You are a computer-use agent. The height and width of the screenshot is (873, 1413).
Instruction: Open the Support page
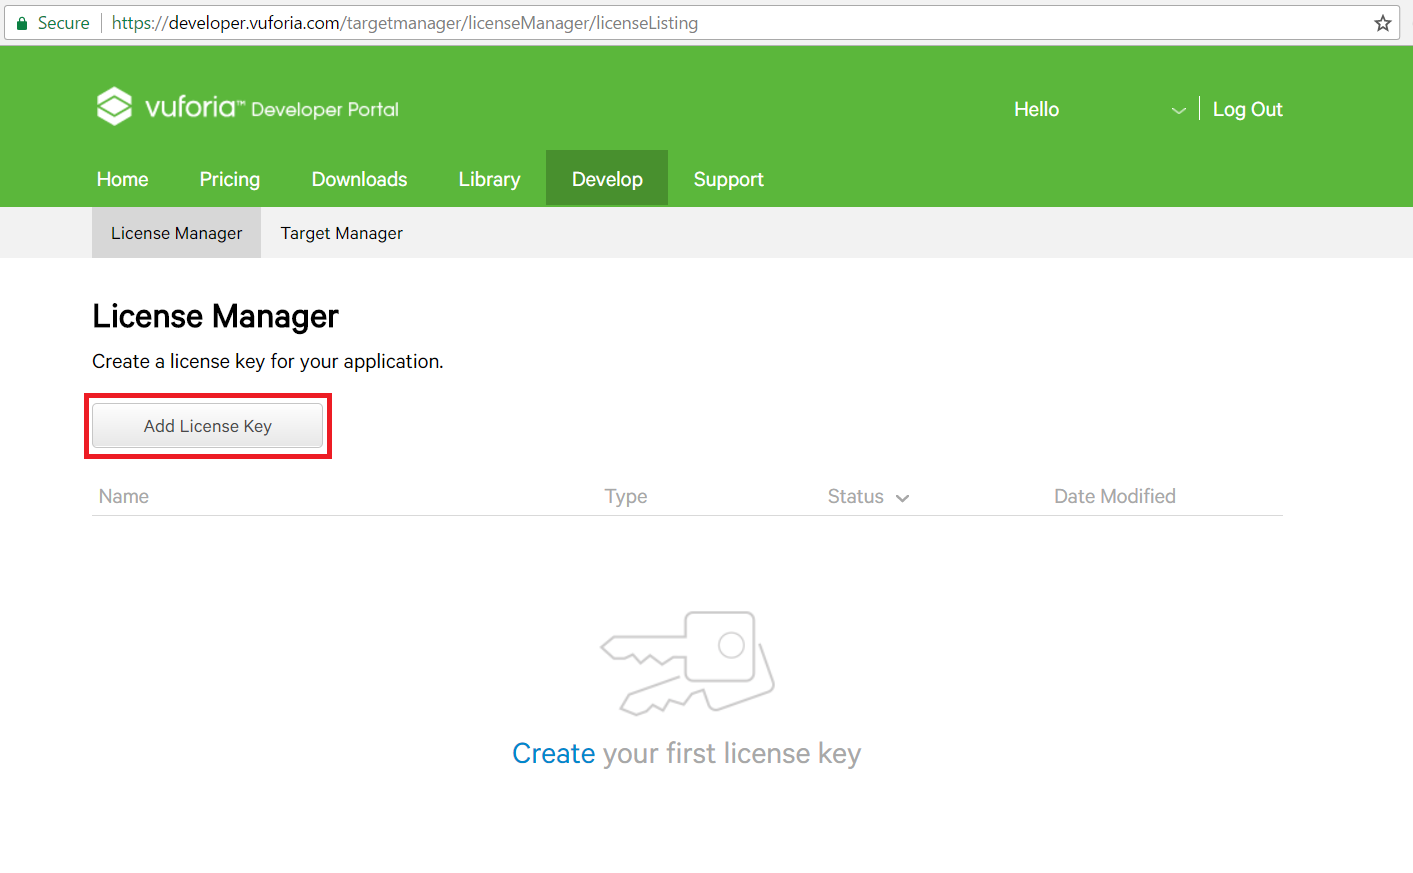(729, 179)
